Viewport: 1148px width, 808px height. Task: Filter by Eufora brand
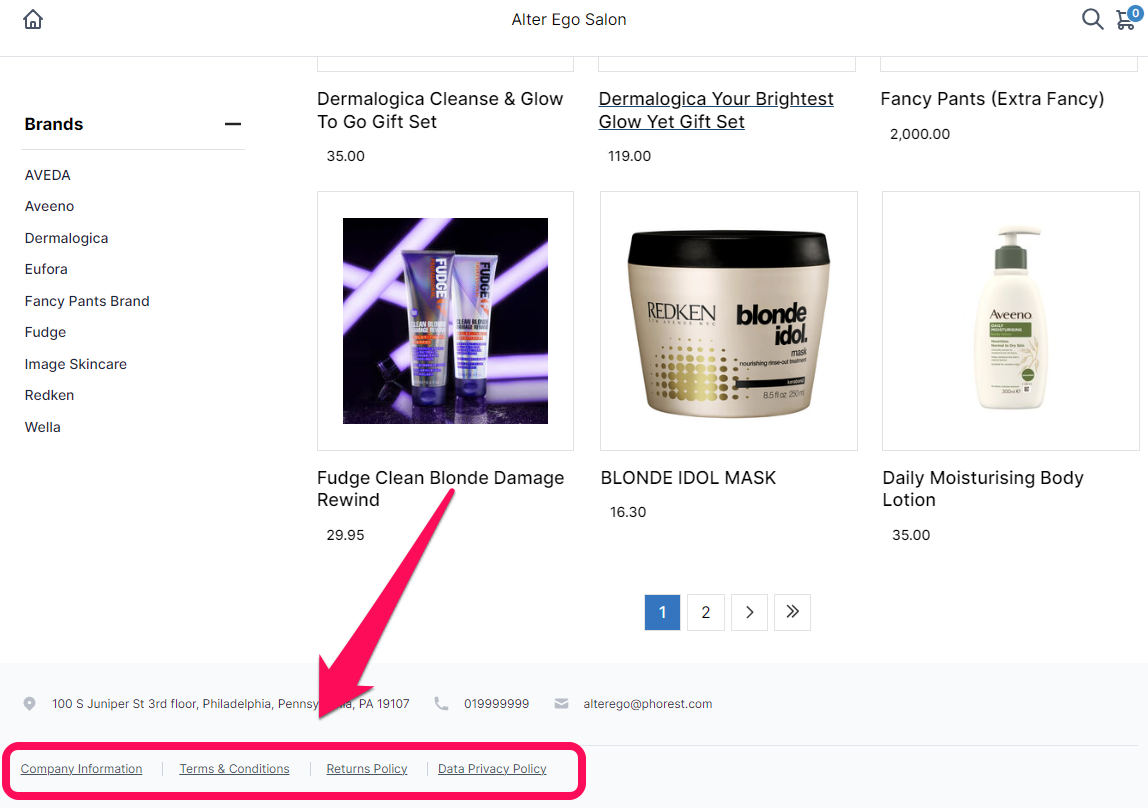[x=46, y=269]
